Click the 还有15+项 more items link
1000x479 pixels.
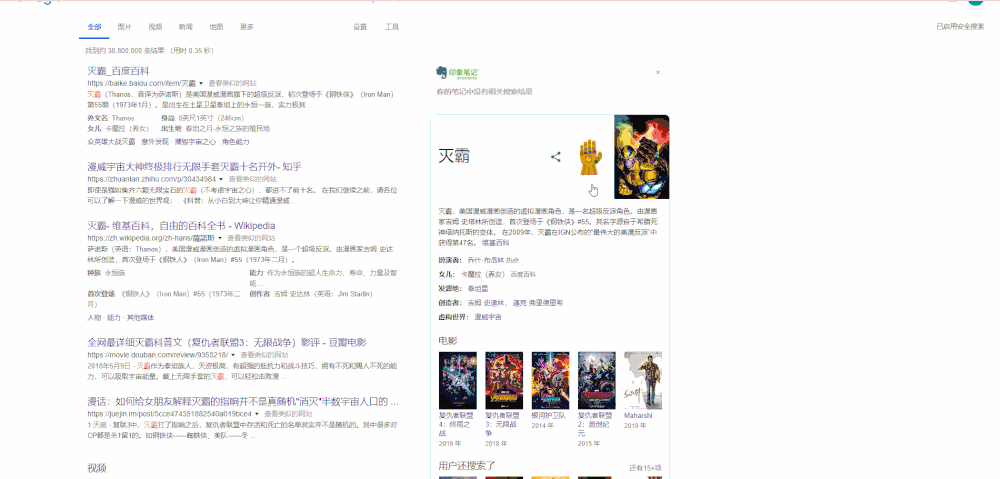645,468
